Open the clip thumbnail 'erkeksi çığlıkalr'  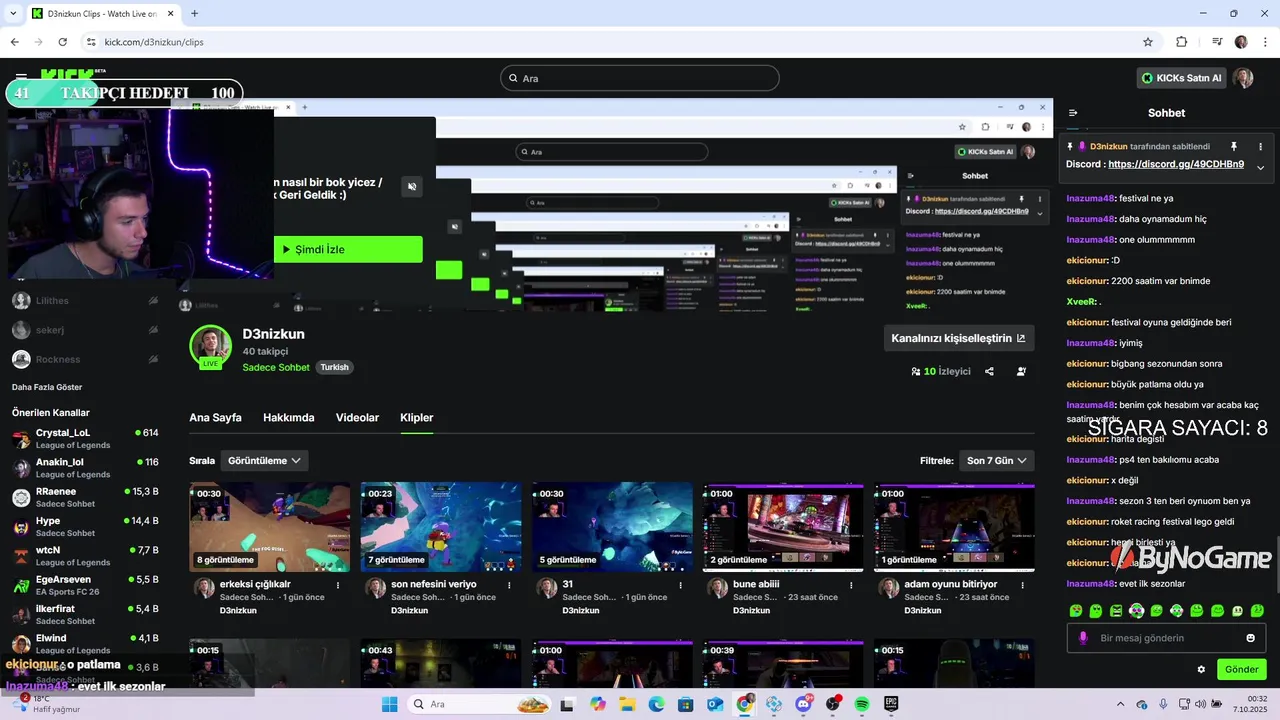click(x=270, y=527)
